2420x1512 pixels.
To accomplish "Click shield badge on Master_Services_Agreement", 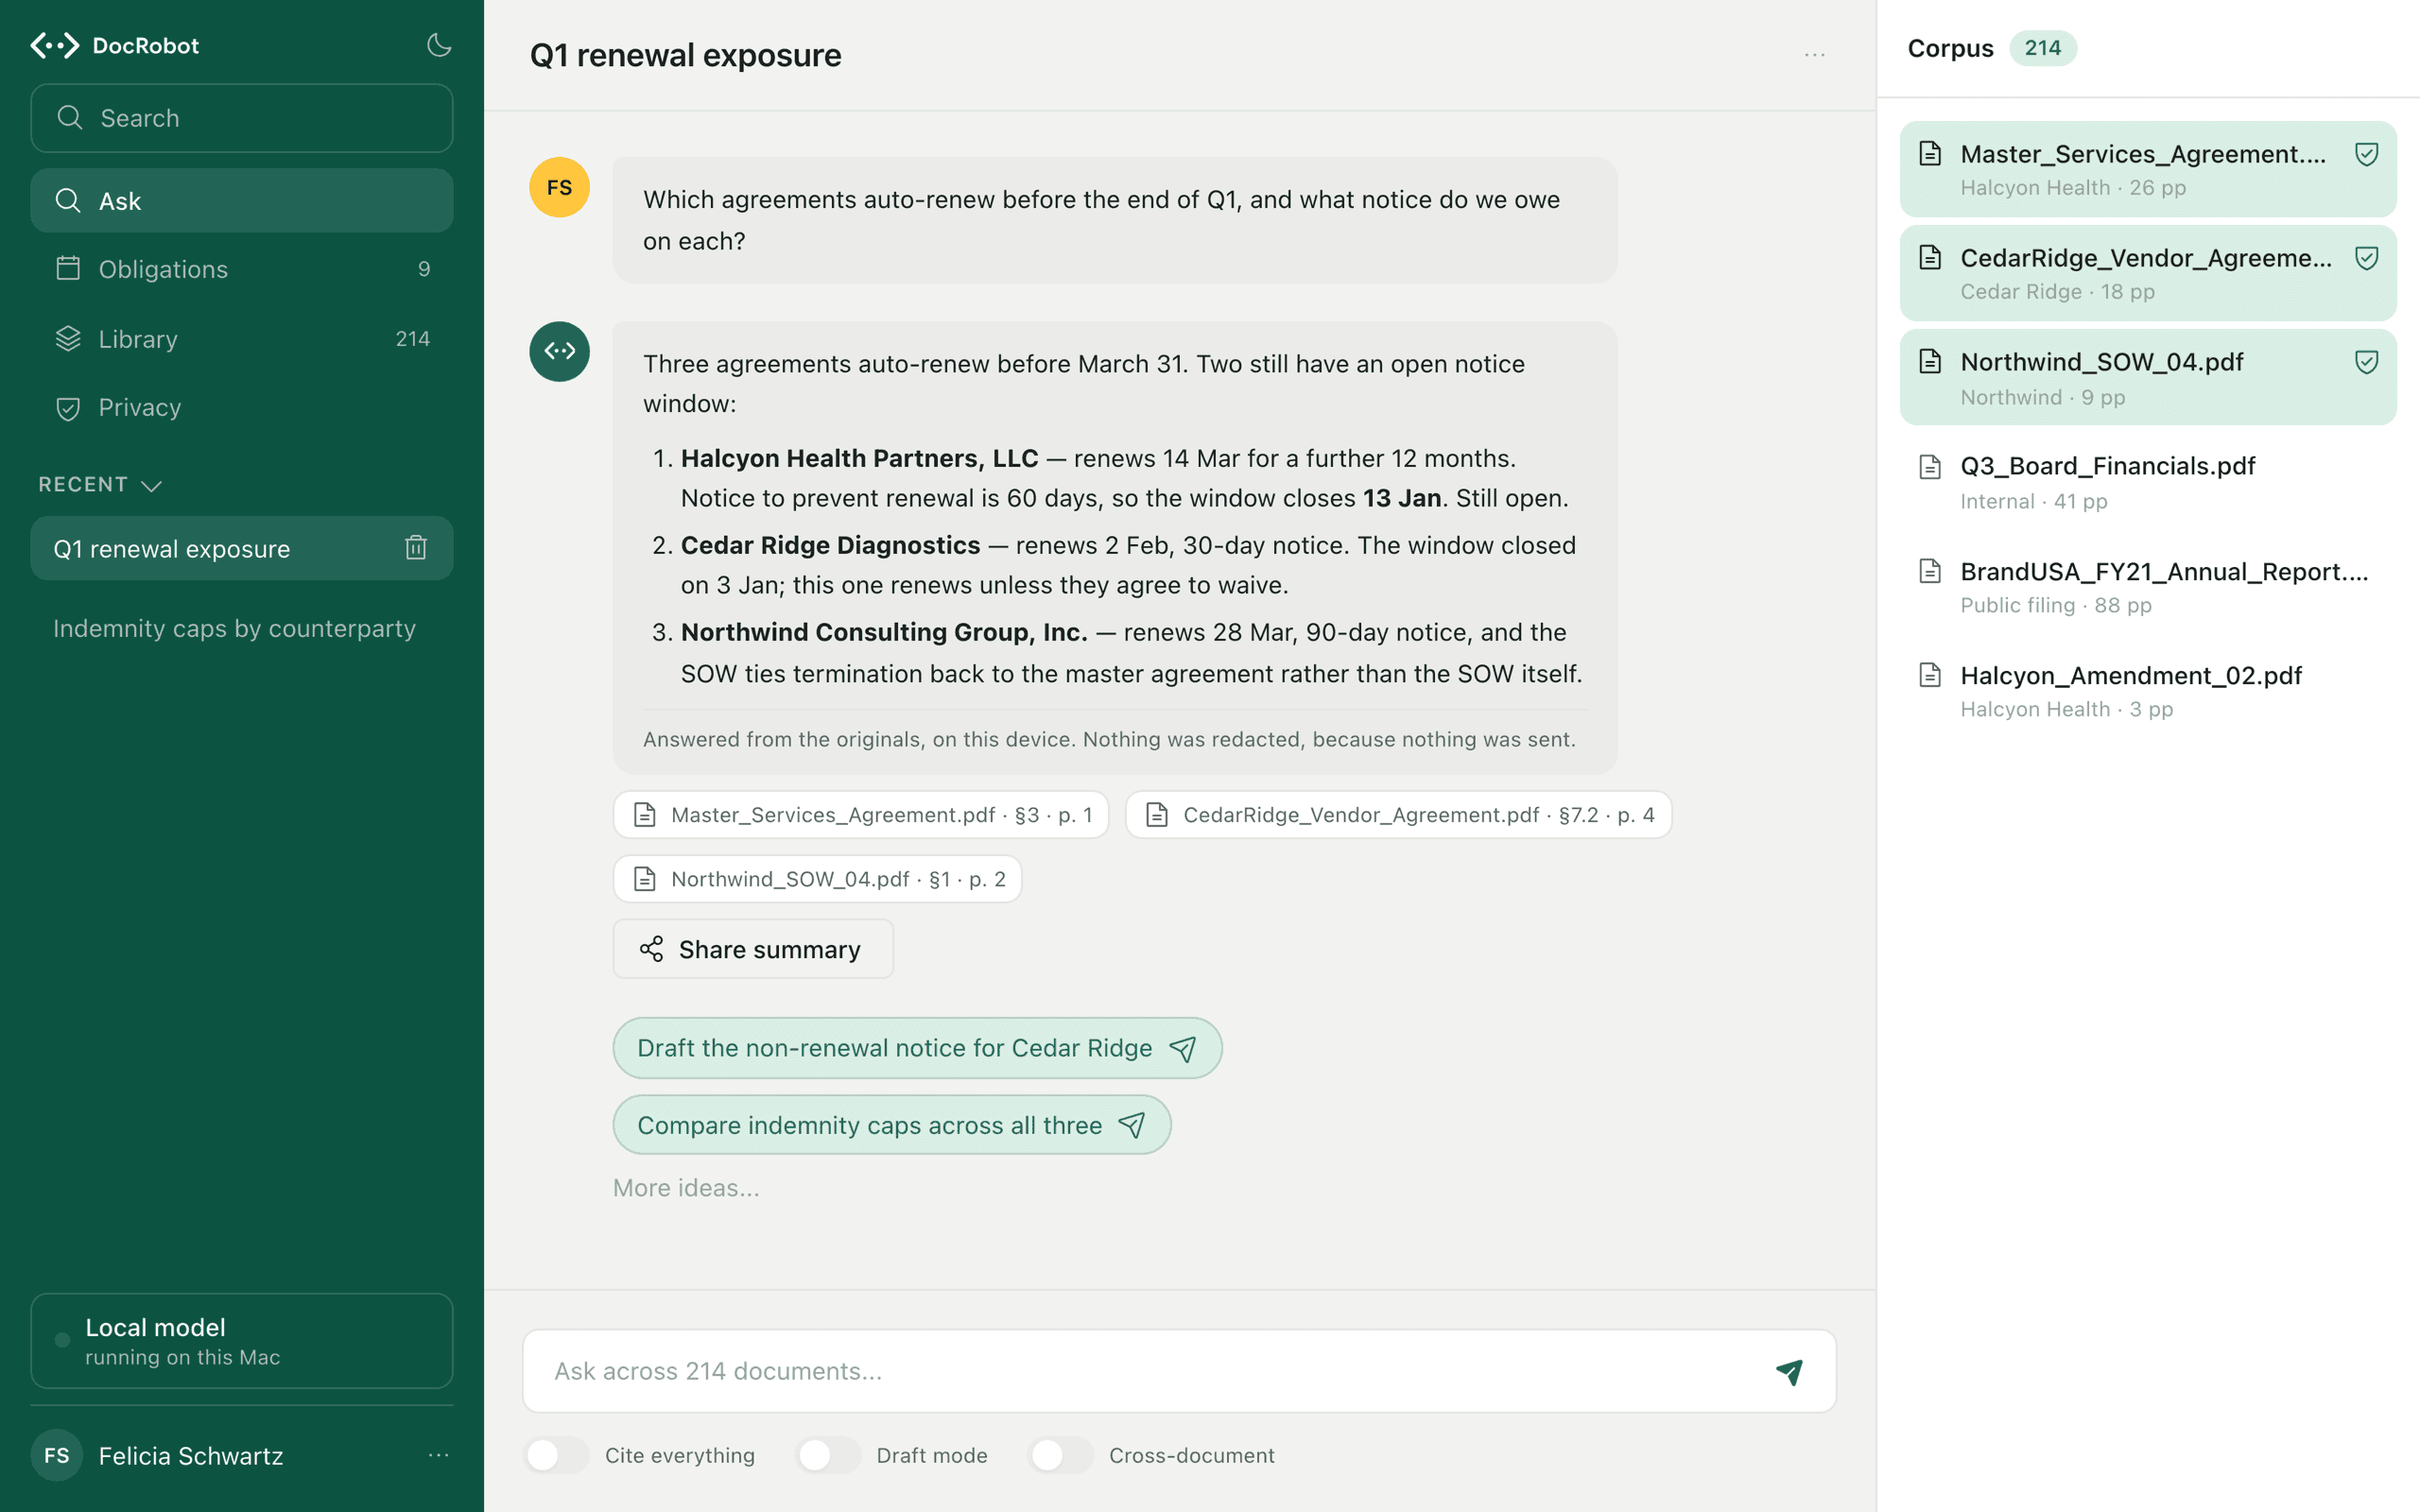I will tap(2366, 154).
